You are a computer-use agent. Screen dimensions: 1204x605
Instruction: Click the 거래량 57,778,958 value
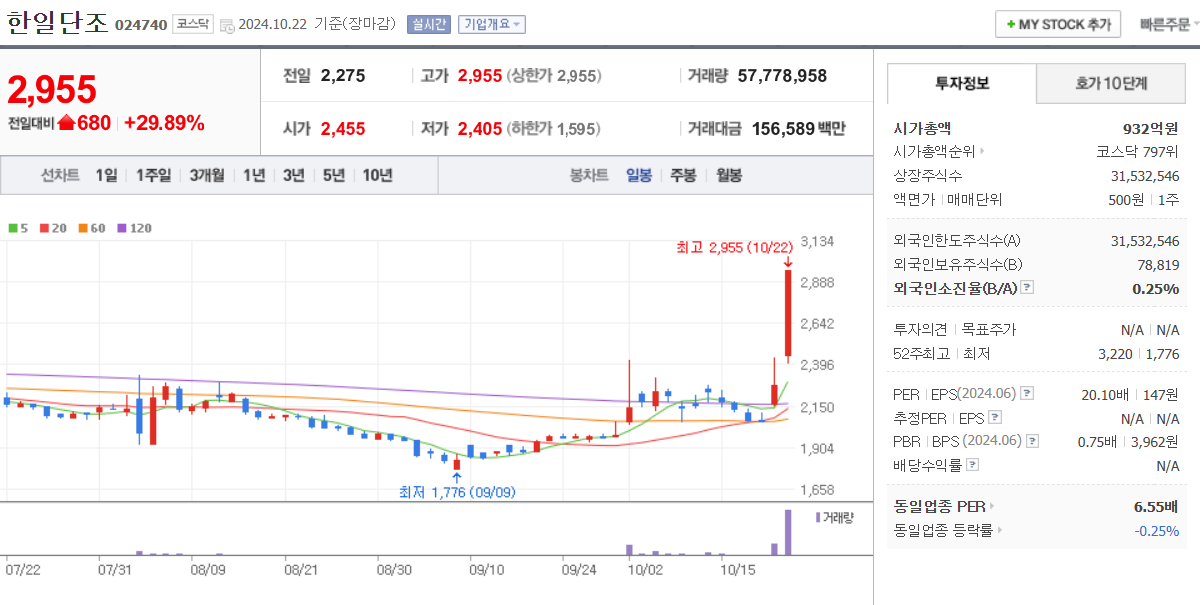click(782, 75)
